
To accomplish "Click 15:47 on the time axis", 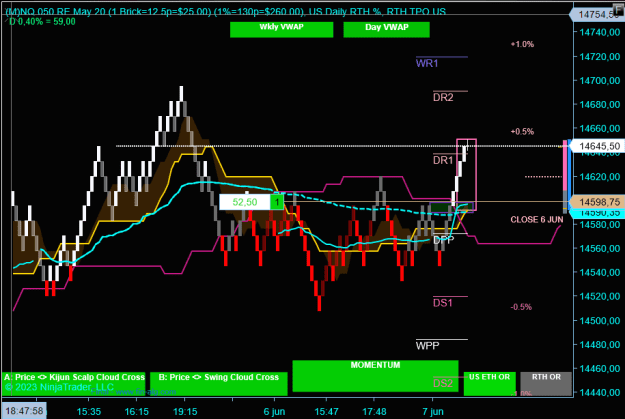I will click(x=326, y=411).
